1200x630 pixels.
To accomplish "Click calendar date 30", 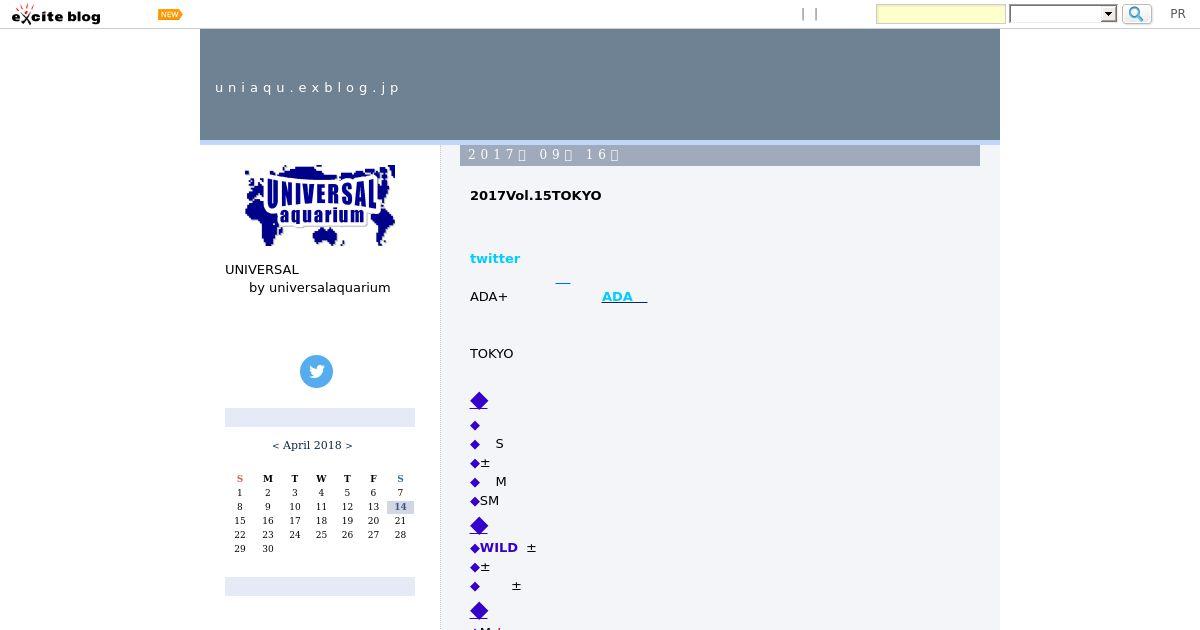I will coord(267,548).
